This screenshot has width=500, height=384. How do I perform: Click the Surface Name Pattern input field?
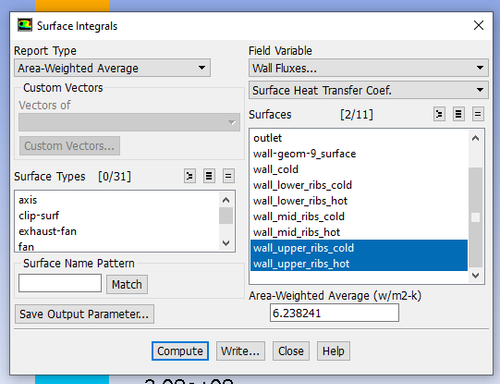point(60,283)
